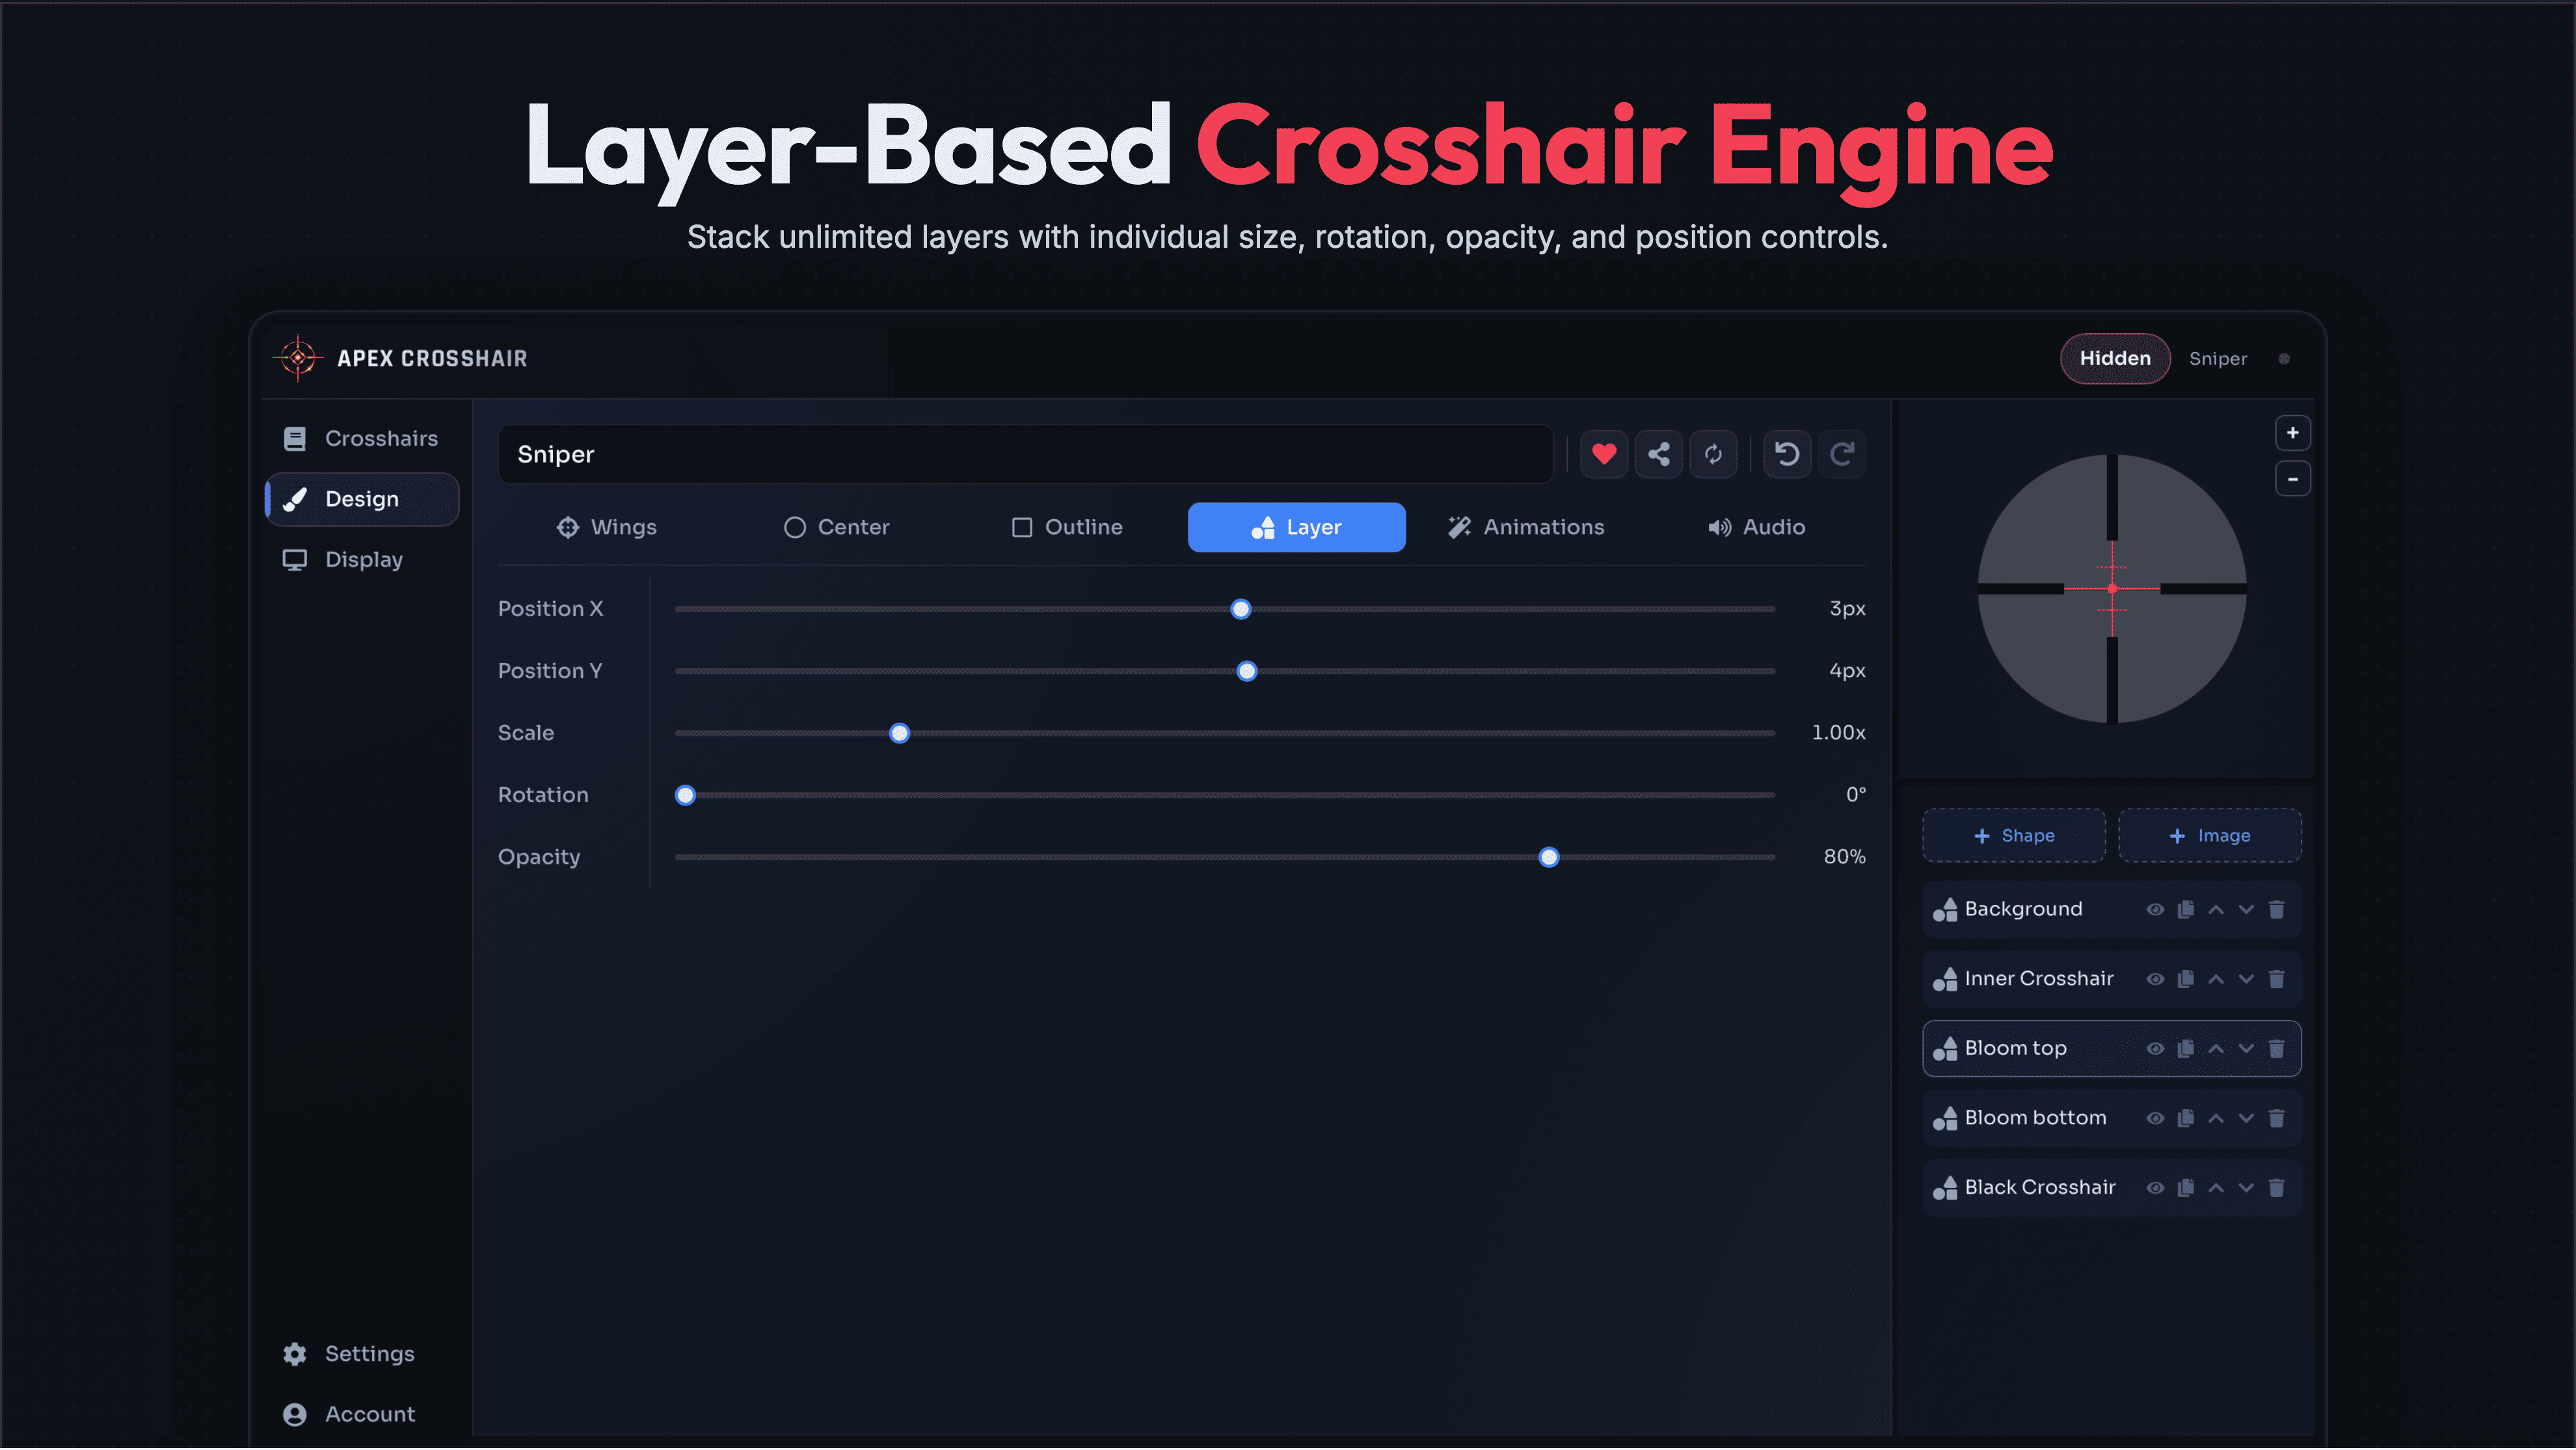
Task: Toggle visibility of Bloom top layer
Action: (x=2156, y=1049)
